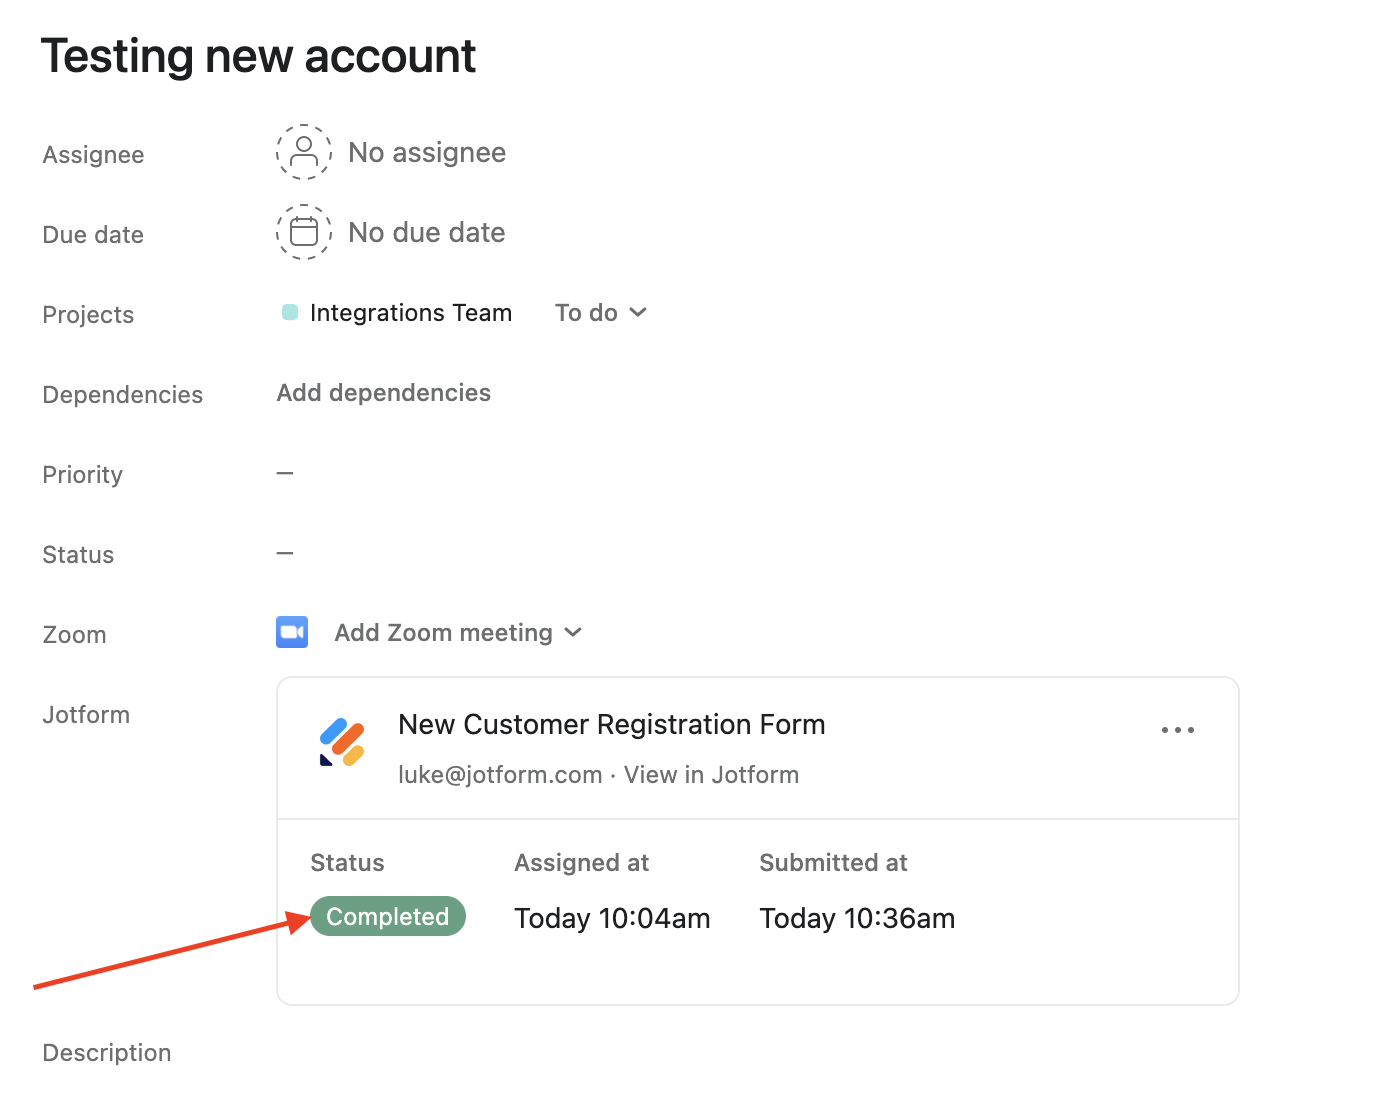Set the Status field dash value
1390x1114 pixels.
click(x=285, y=553)
